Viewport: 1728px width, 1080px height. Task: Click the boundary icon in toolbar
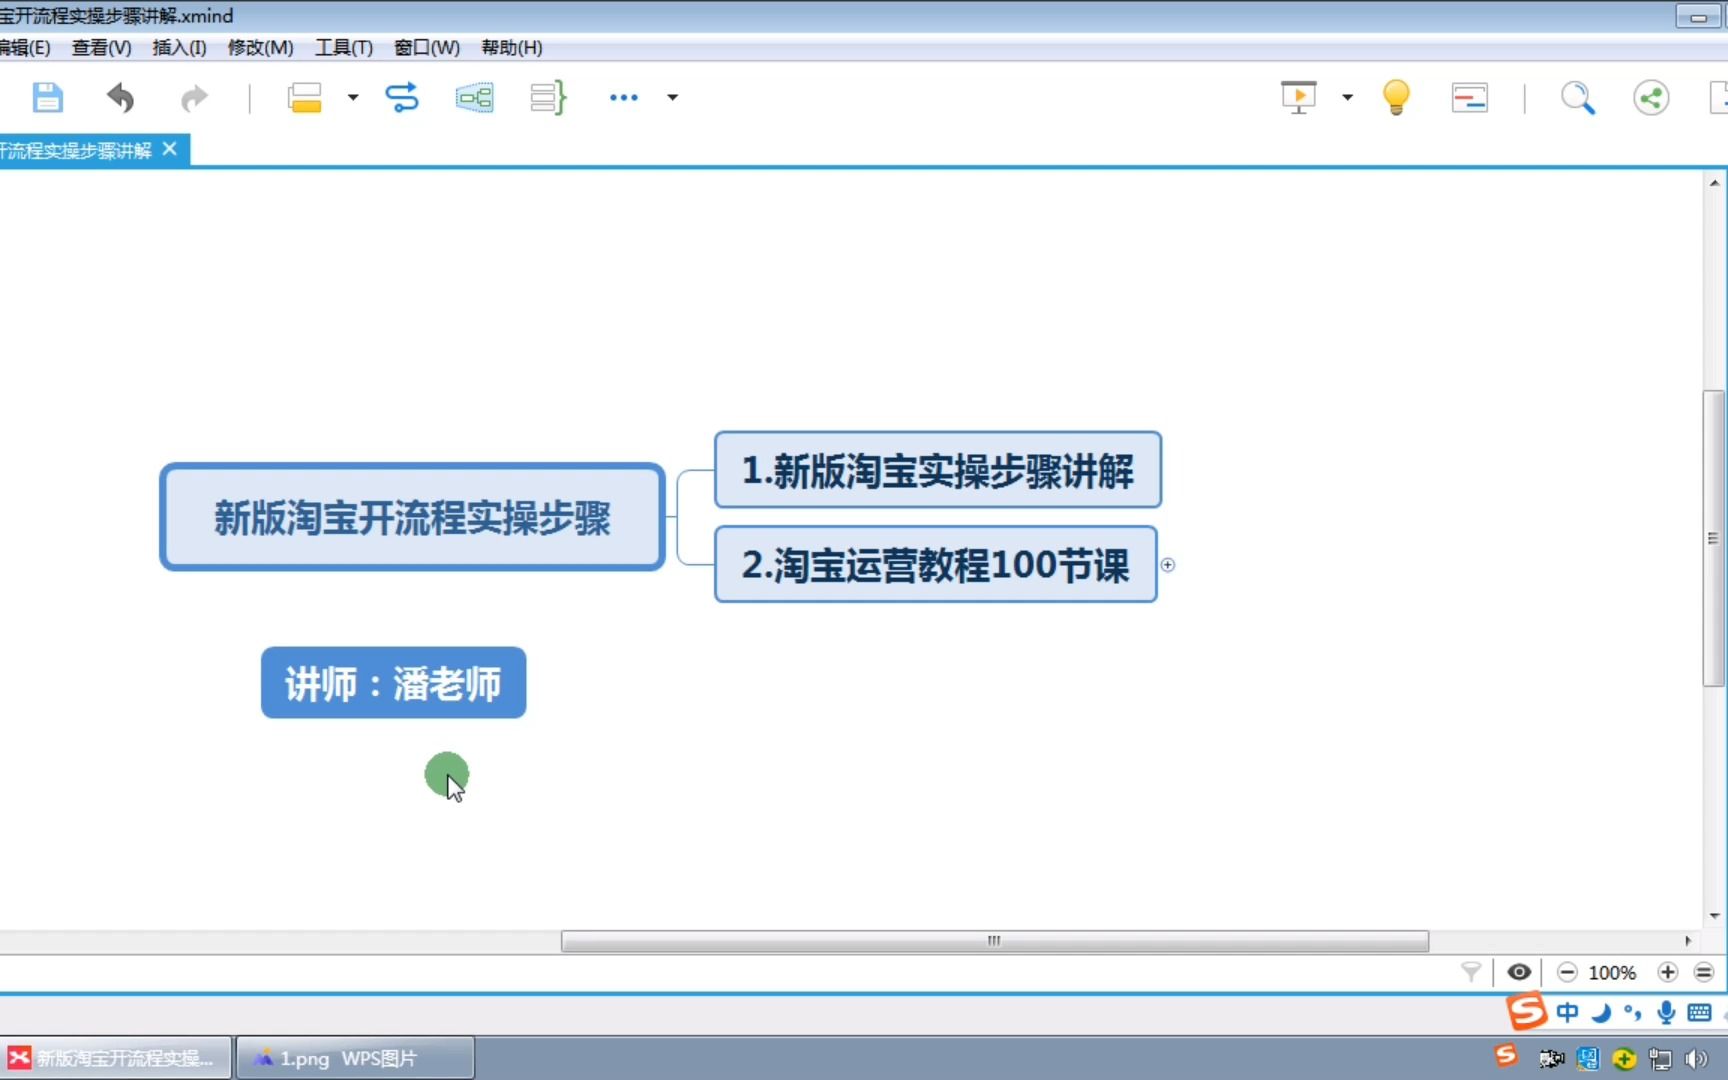click(x=474, y=98)
